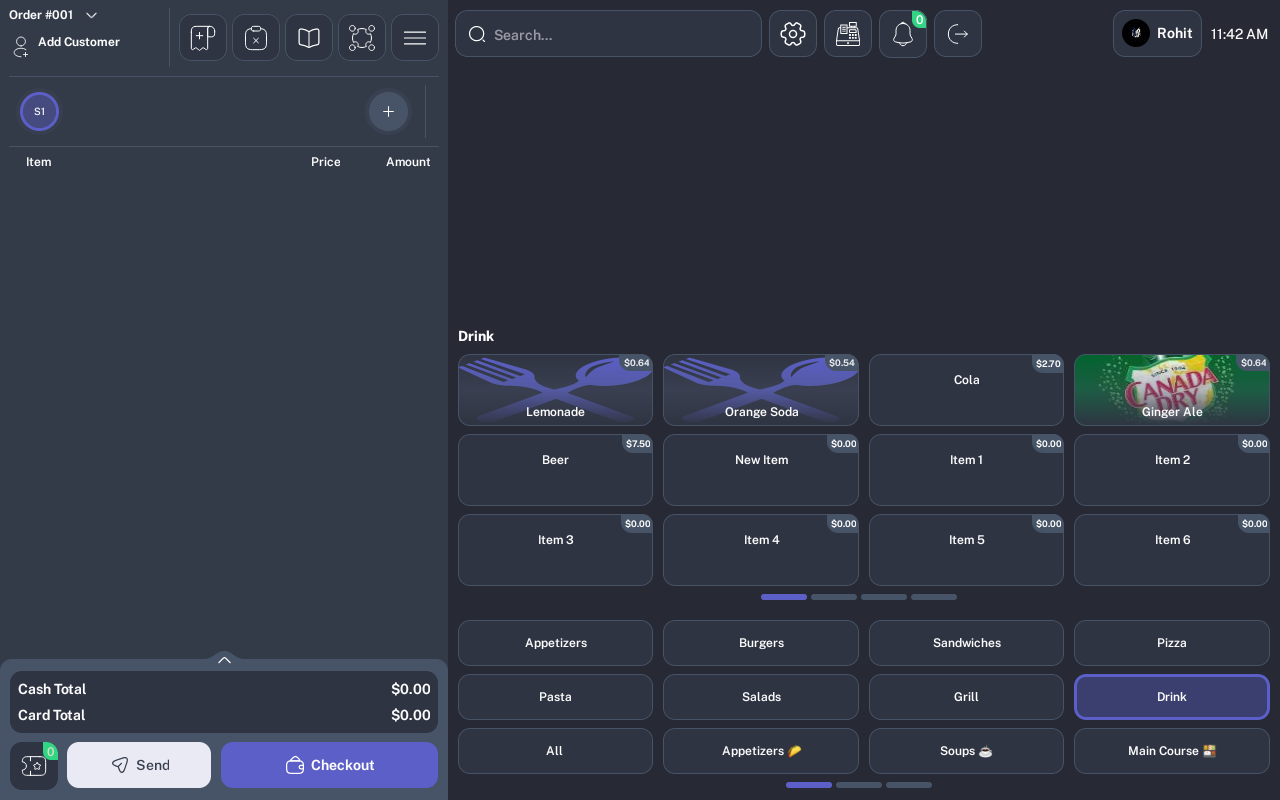Screen dimensions: 1280x800
Task: Click Rohit's profile avatar
Action: [x=1136, y=33]
